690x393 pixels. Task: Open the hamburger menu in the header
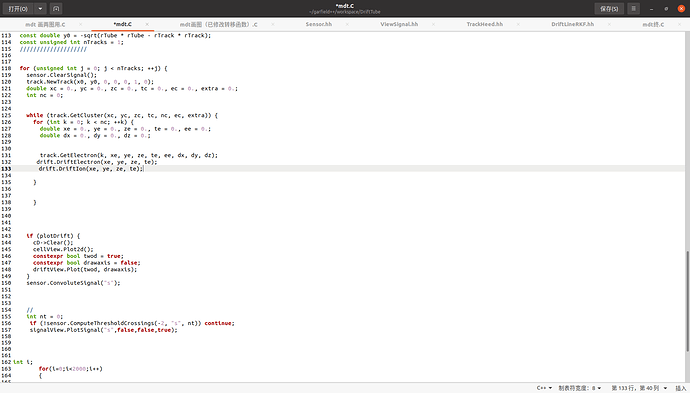pos(634,8)
